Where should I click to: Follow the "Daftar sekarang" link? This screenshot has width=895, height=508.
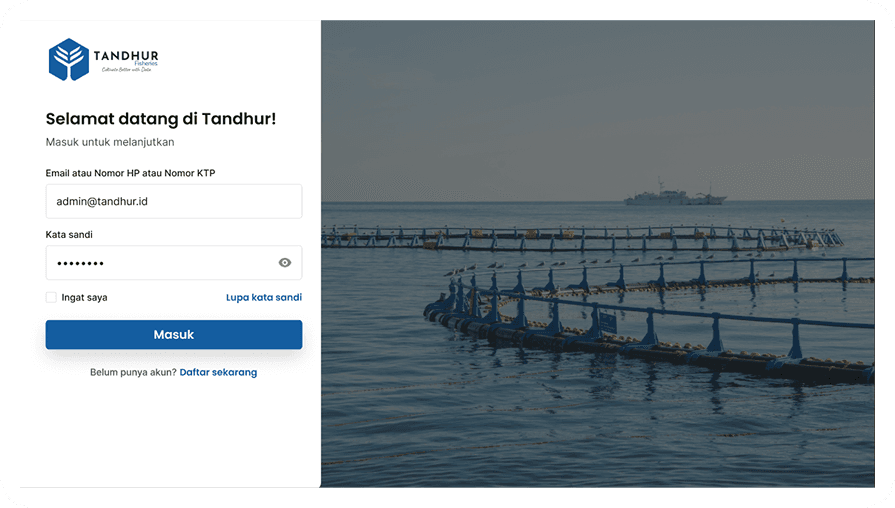pyautogui.click(x=218, y=372)
